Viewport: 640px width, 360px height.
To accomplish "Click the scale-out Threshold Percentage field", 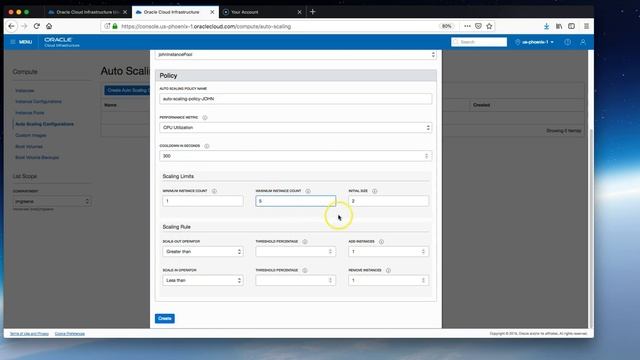I will coord(296,252).
